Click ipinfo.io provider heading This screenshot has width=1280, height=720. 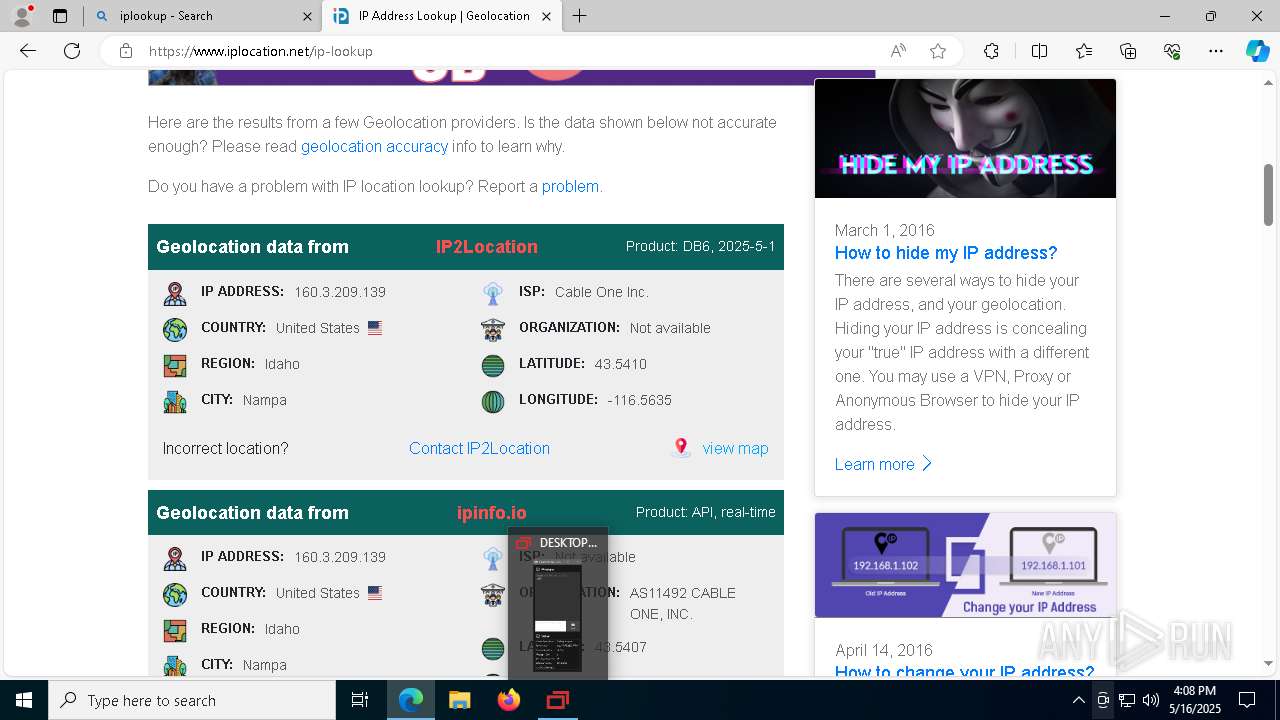point(491,512)
